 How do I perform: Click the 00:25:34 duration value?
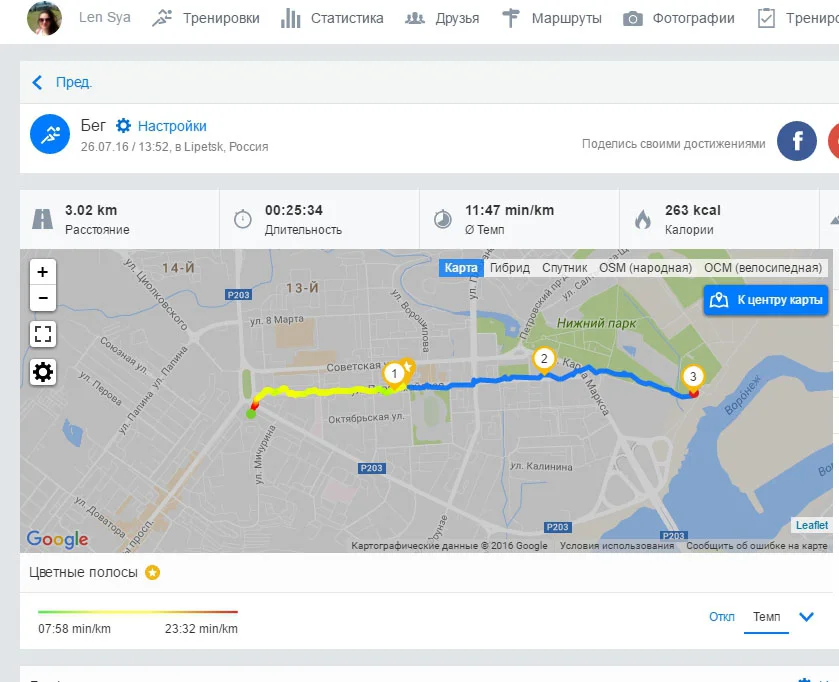[293, 210]
